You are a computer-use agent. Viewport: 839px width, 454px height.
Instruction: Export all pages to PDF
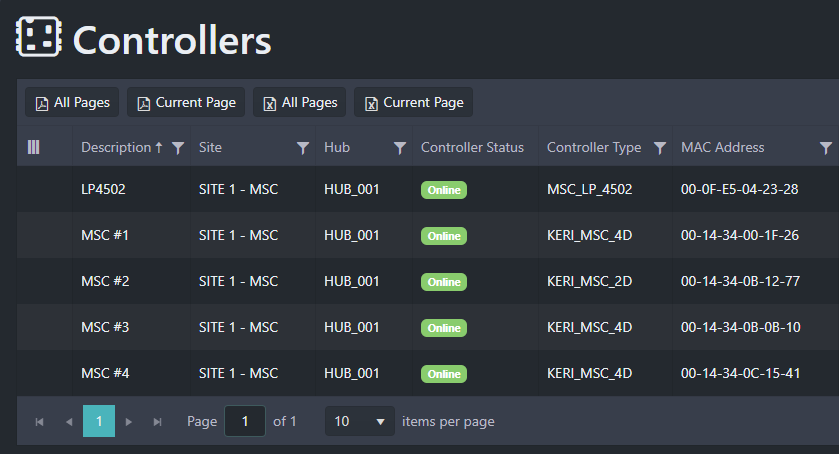pyautogui.click(x=72, y=102)
